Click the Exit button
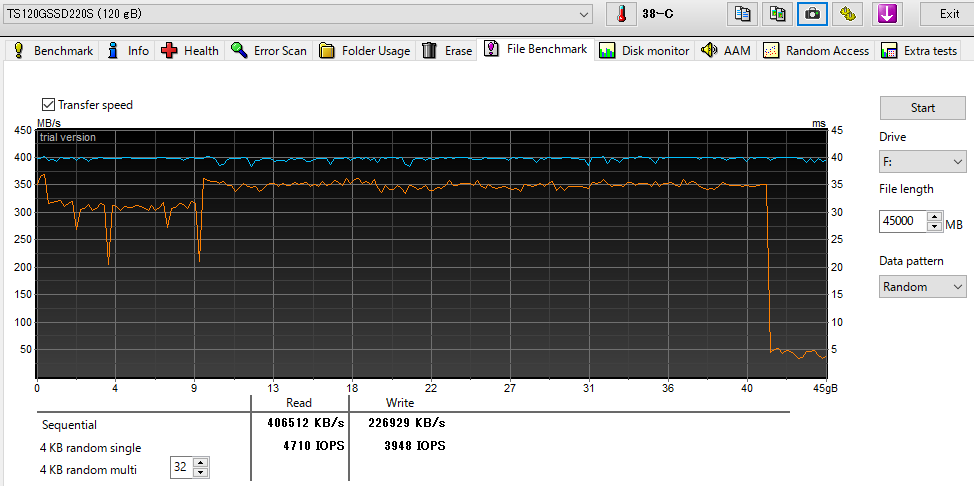 pos(949,14)
